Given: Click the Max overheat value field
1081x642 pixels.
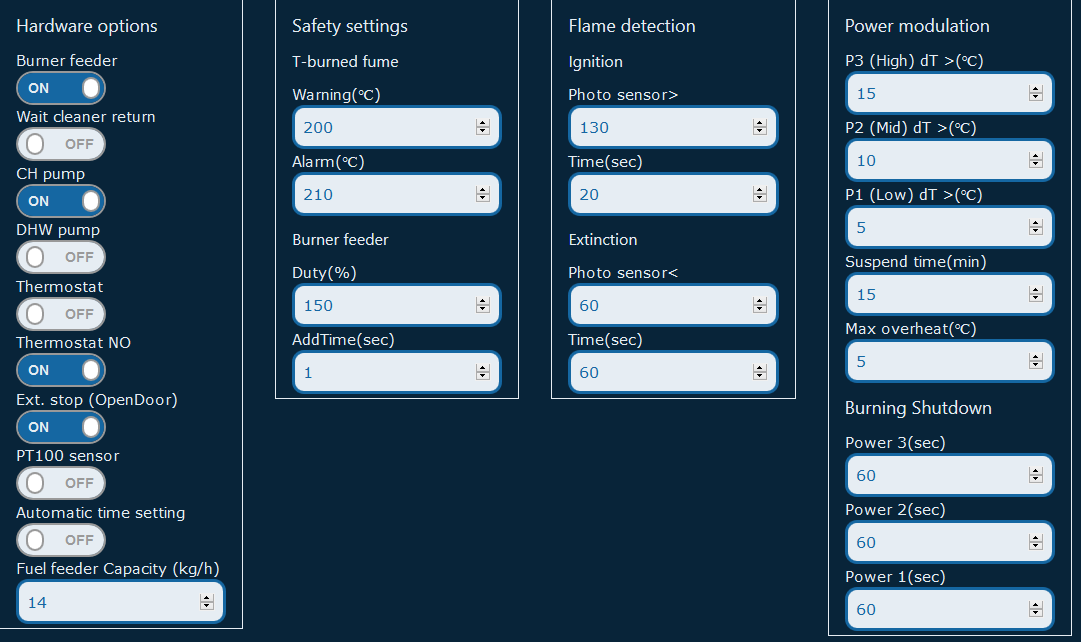Looking at the screenshot, I should click(940, 361).
